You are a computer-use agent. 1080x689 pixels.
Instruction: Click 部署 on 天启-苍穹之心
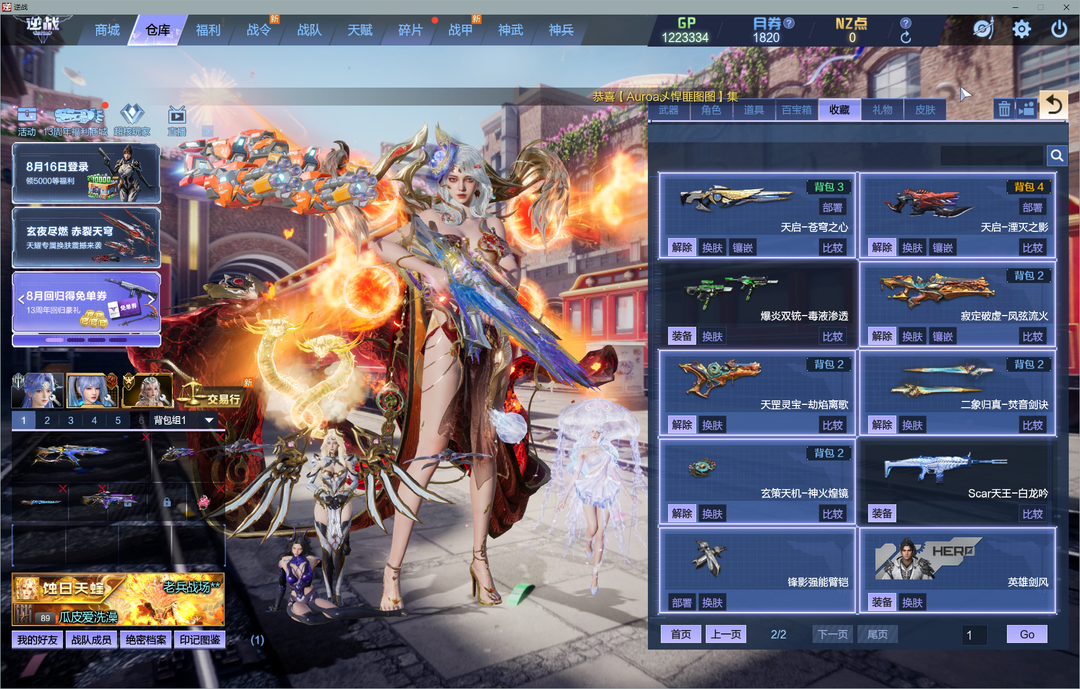832,207
